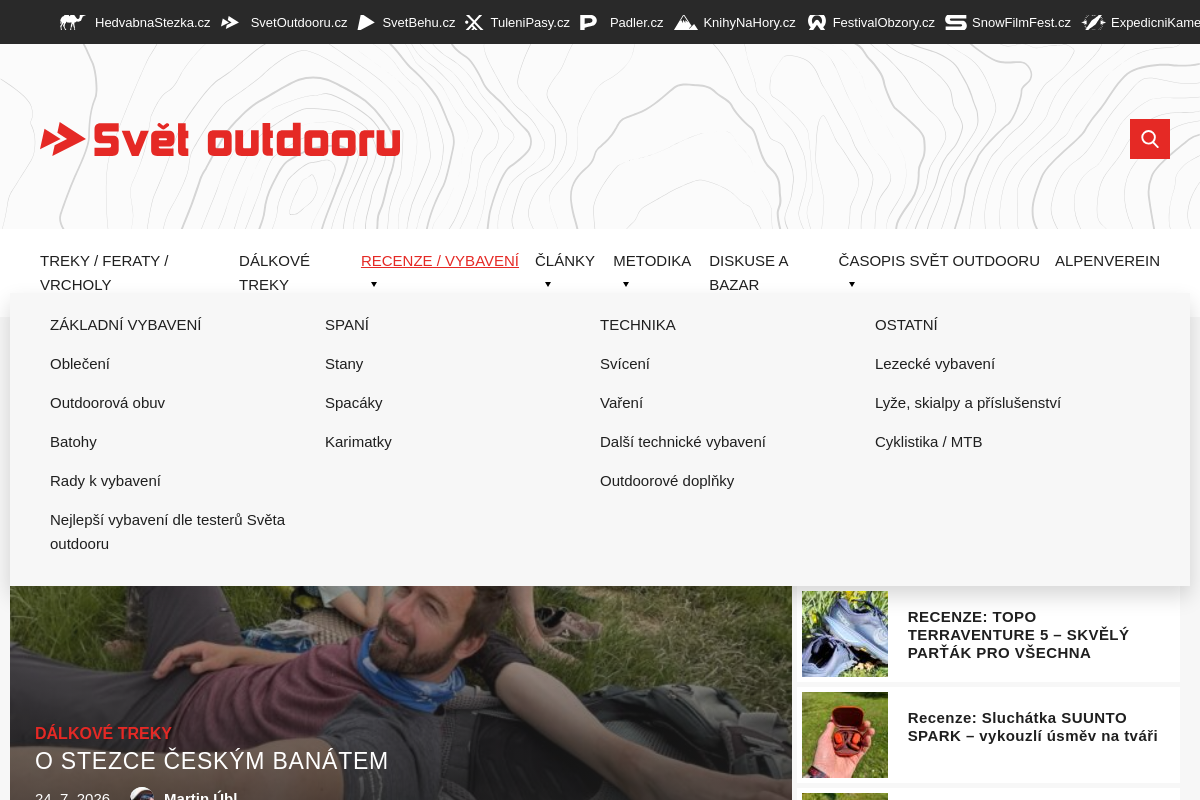Expand the Metodika dropdown arrow
The width and height of the screenshot is (1200, 800).
click(626, 284)
